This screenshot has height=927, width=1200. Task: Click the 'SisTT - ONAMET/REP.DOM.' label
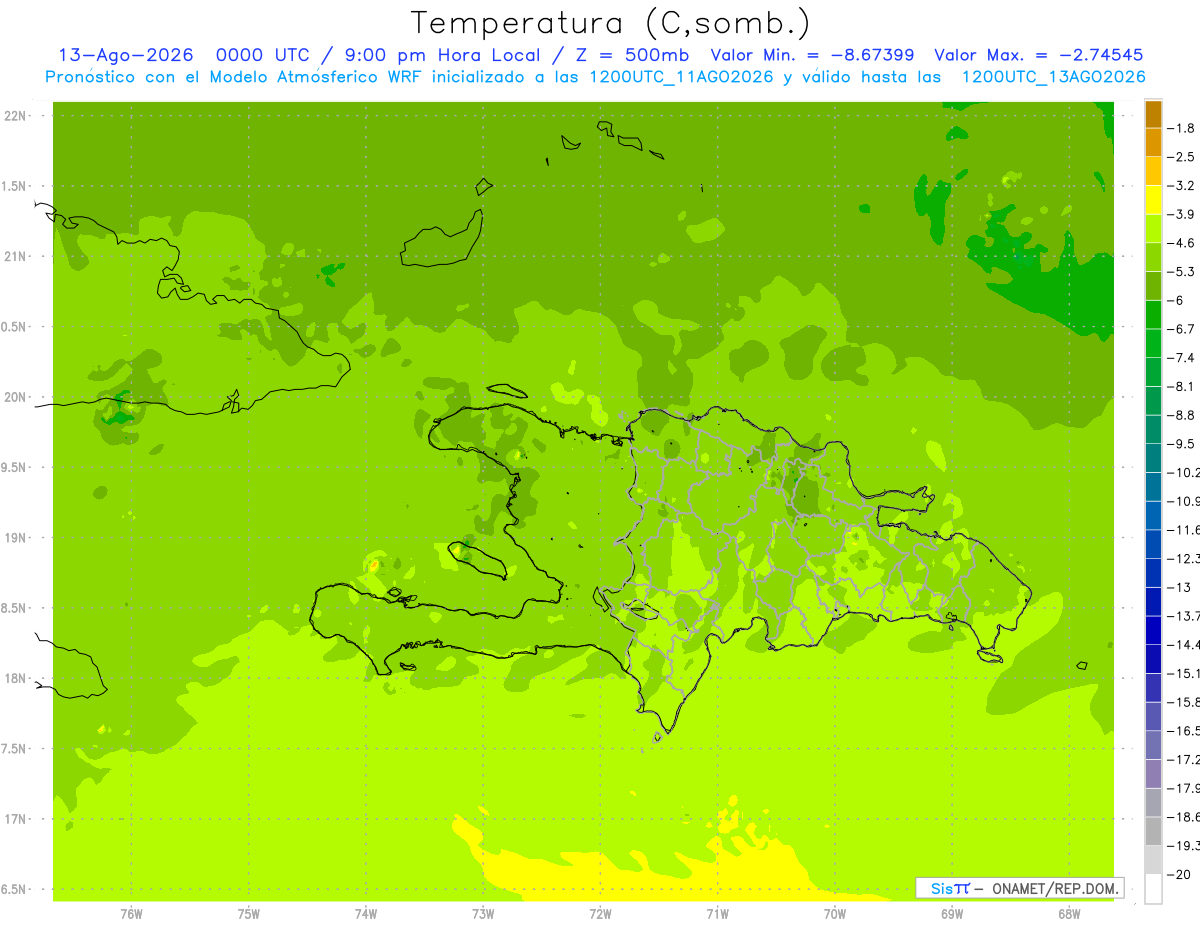[x=1019, y=888]
